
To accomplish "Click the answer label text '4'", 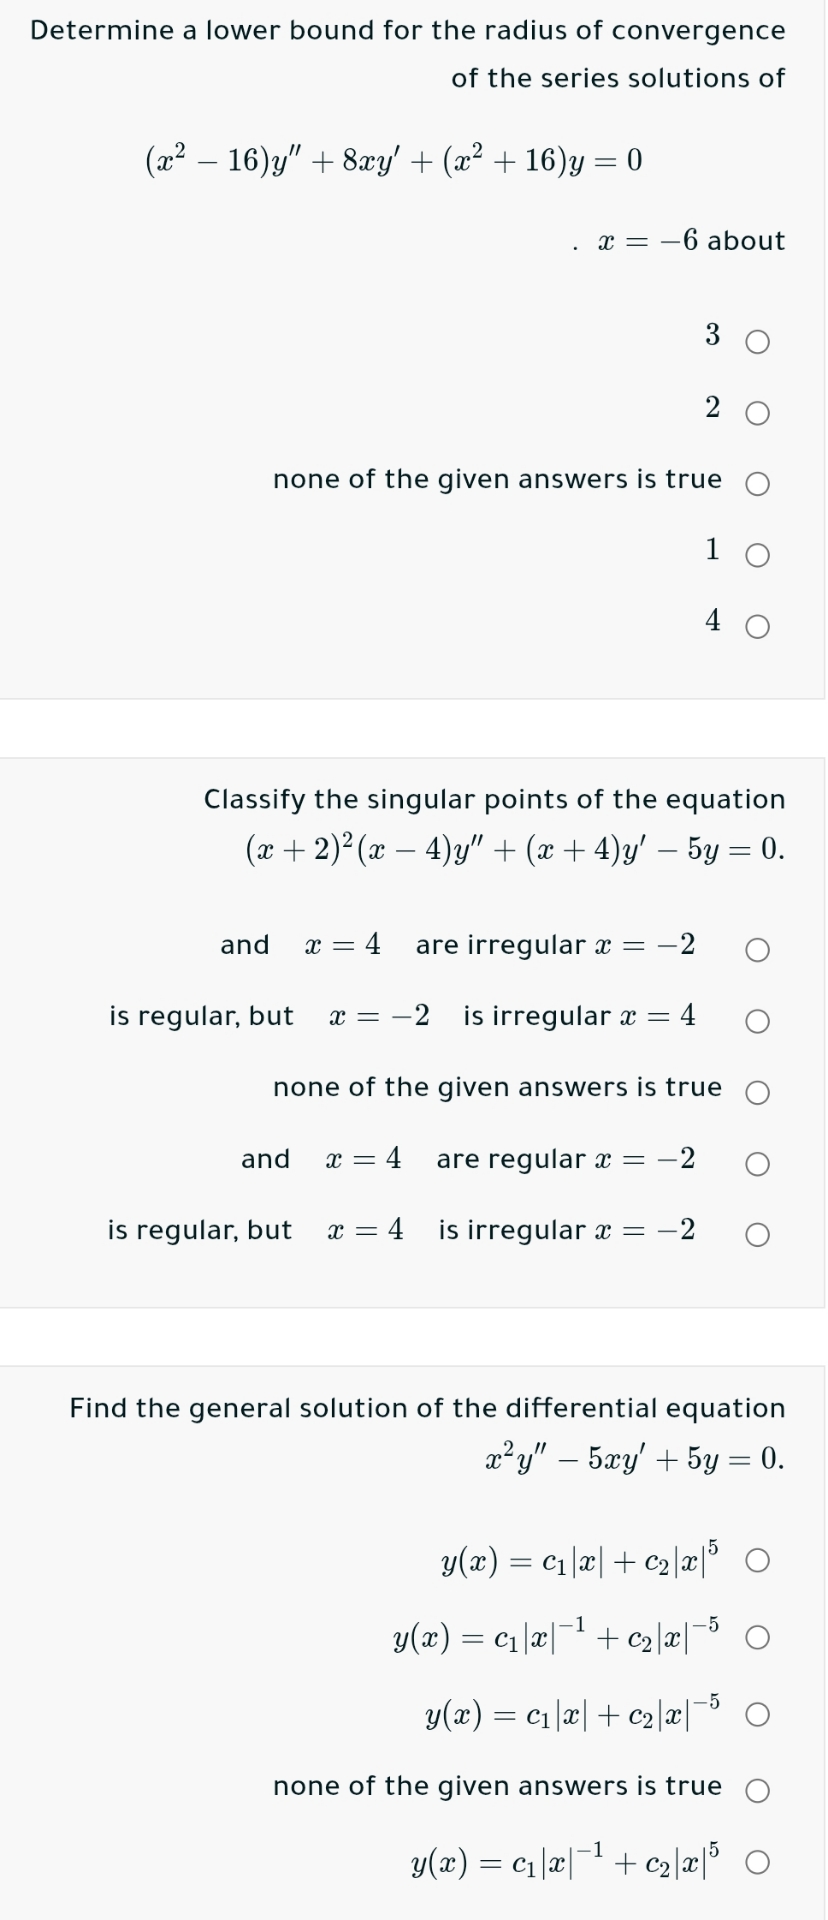I will 711,622.
